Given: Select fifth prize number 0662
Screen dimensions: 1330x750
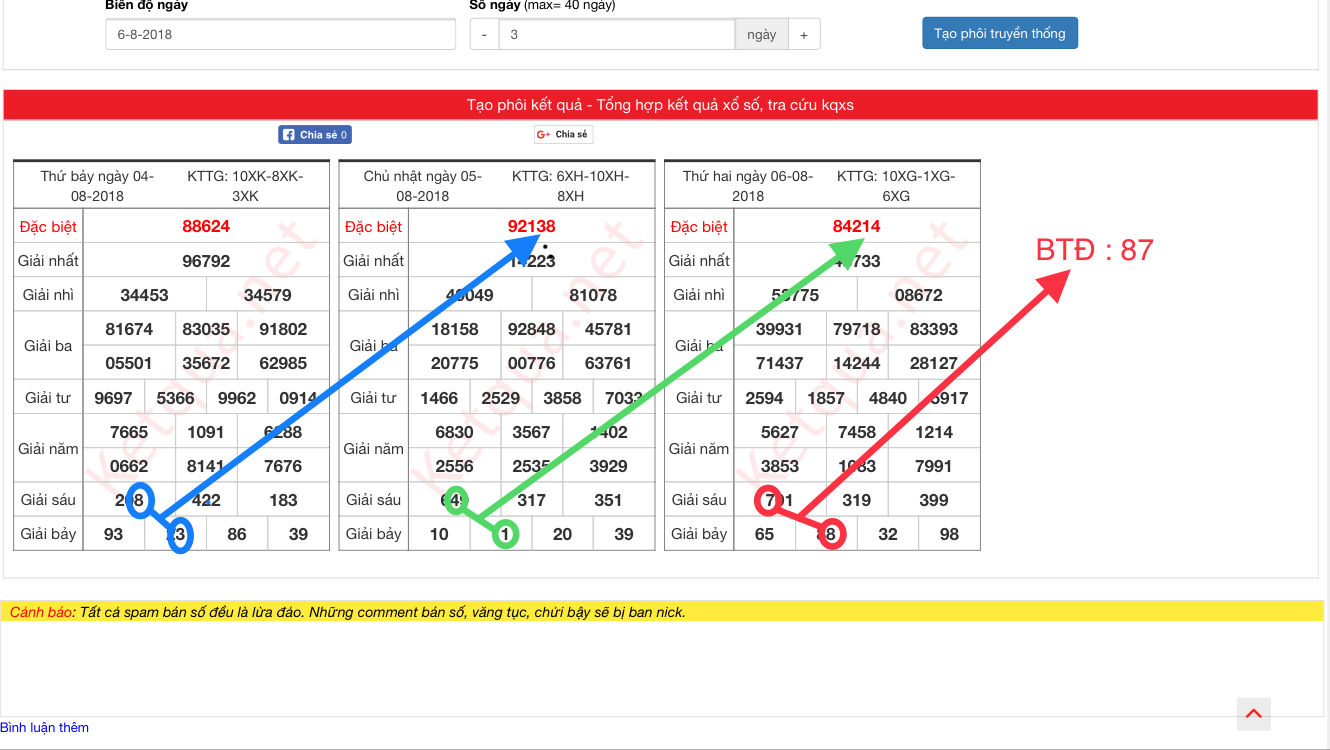Looking at the screenshot, I should click(129, 466).
